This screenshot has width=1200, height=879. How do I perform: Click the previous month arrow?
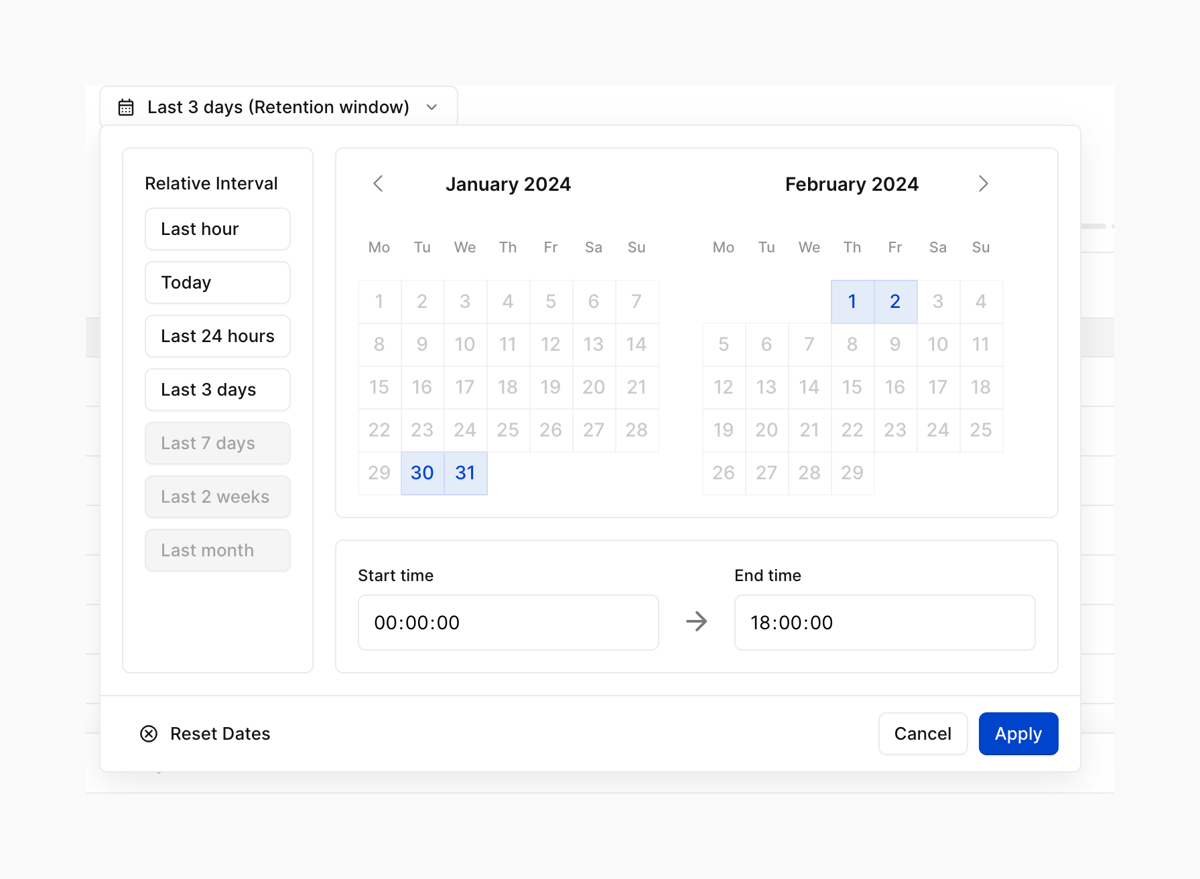pos(378,184)
